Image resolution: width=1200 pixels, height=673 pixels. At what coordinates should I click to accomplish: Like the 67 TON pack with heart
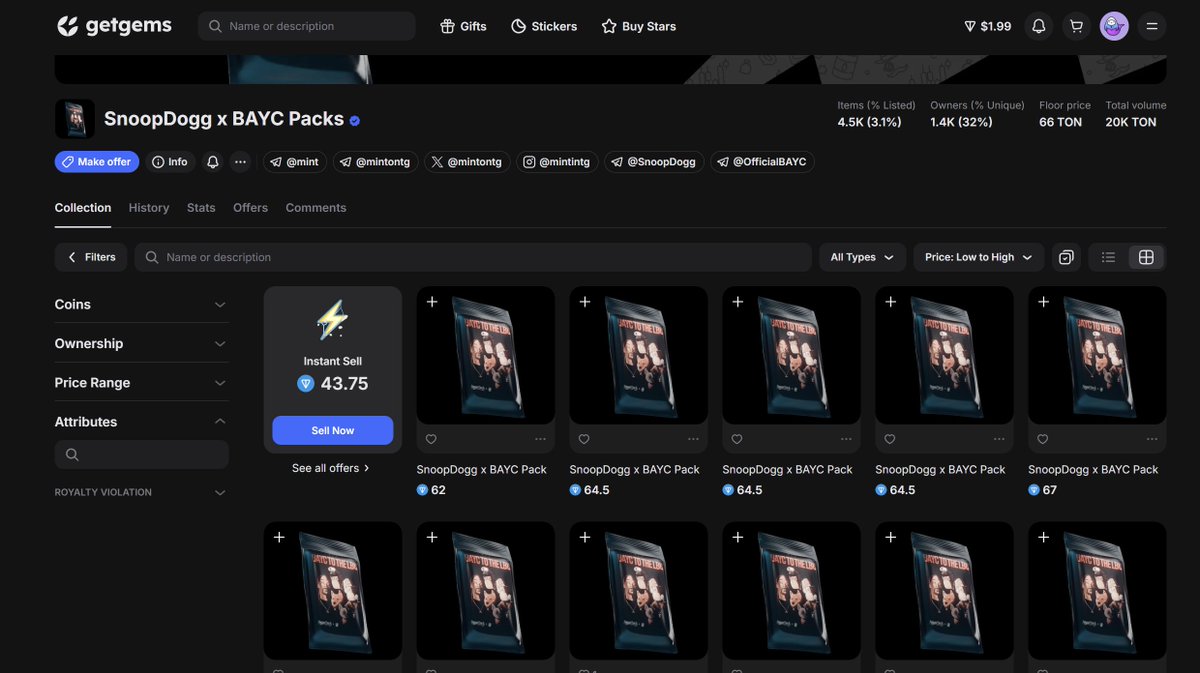coord(1043,439)
